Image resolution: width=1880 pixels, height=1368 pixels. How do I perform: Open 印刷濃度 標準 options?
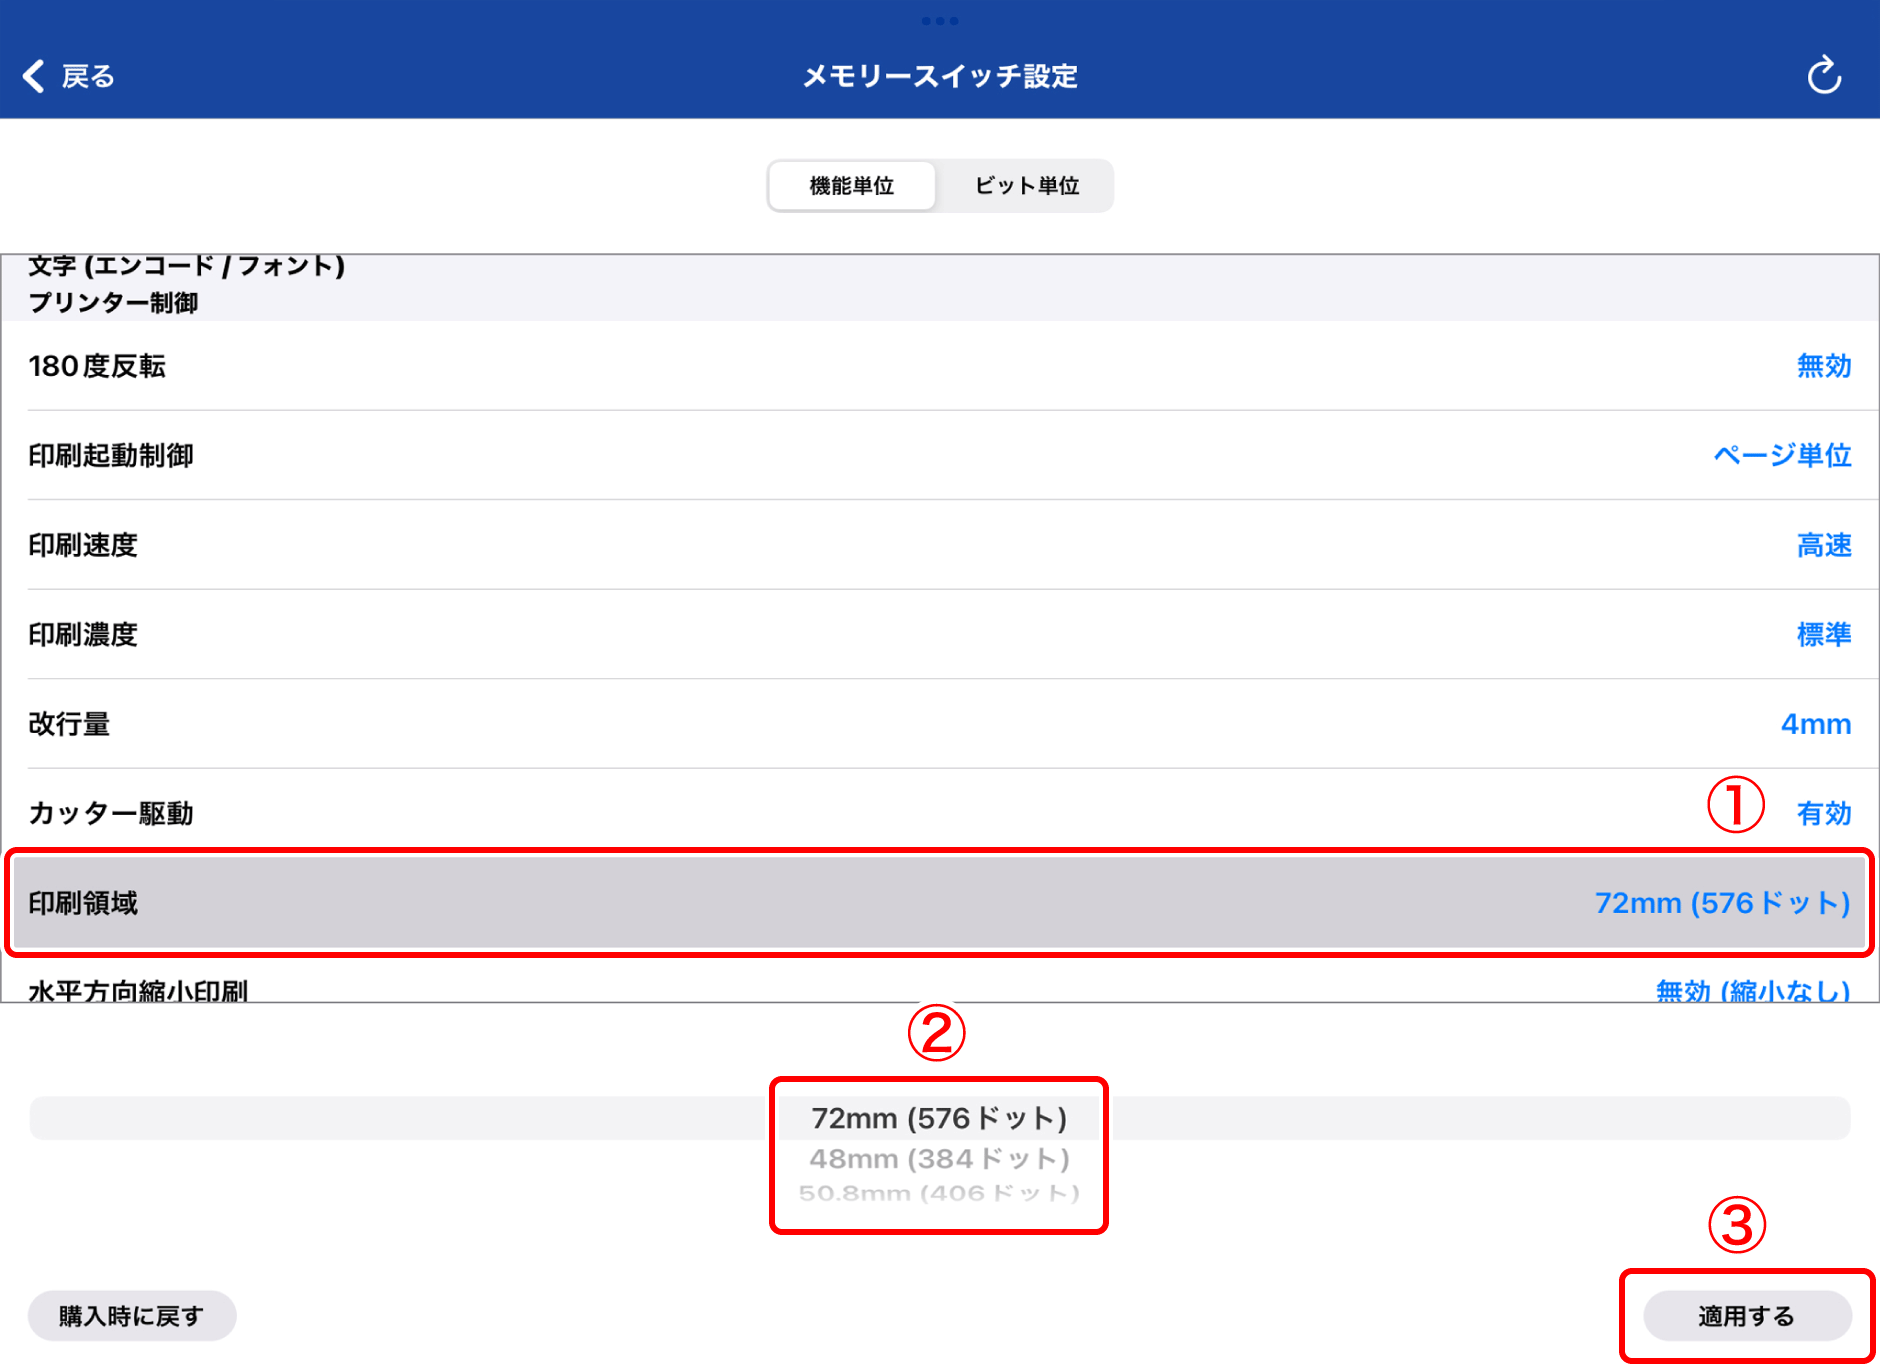point(1823,635)
